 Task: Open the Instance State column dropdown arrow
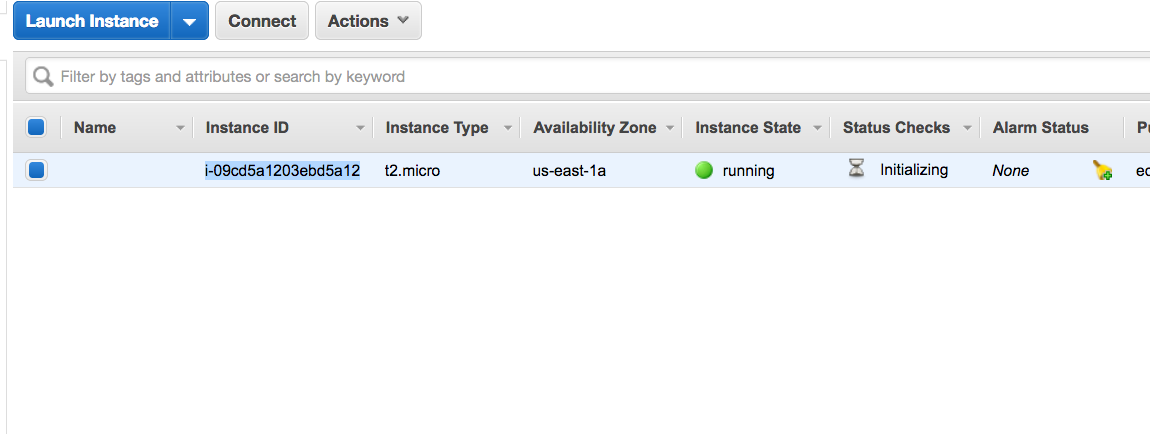[x=818, y=128]
